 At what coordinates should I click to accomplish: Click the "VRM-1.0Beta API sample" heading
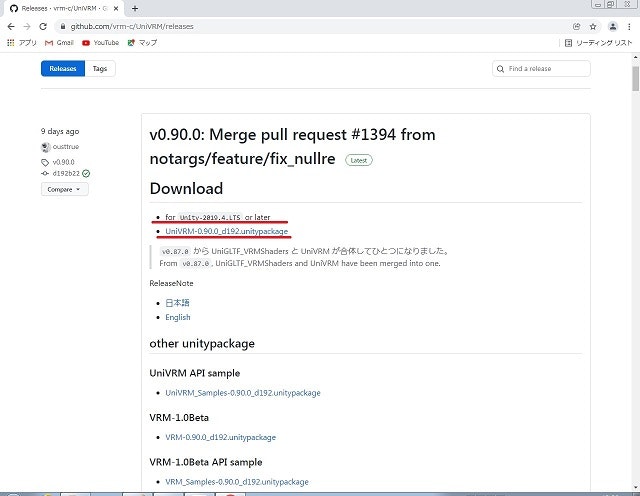point(206,462)
